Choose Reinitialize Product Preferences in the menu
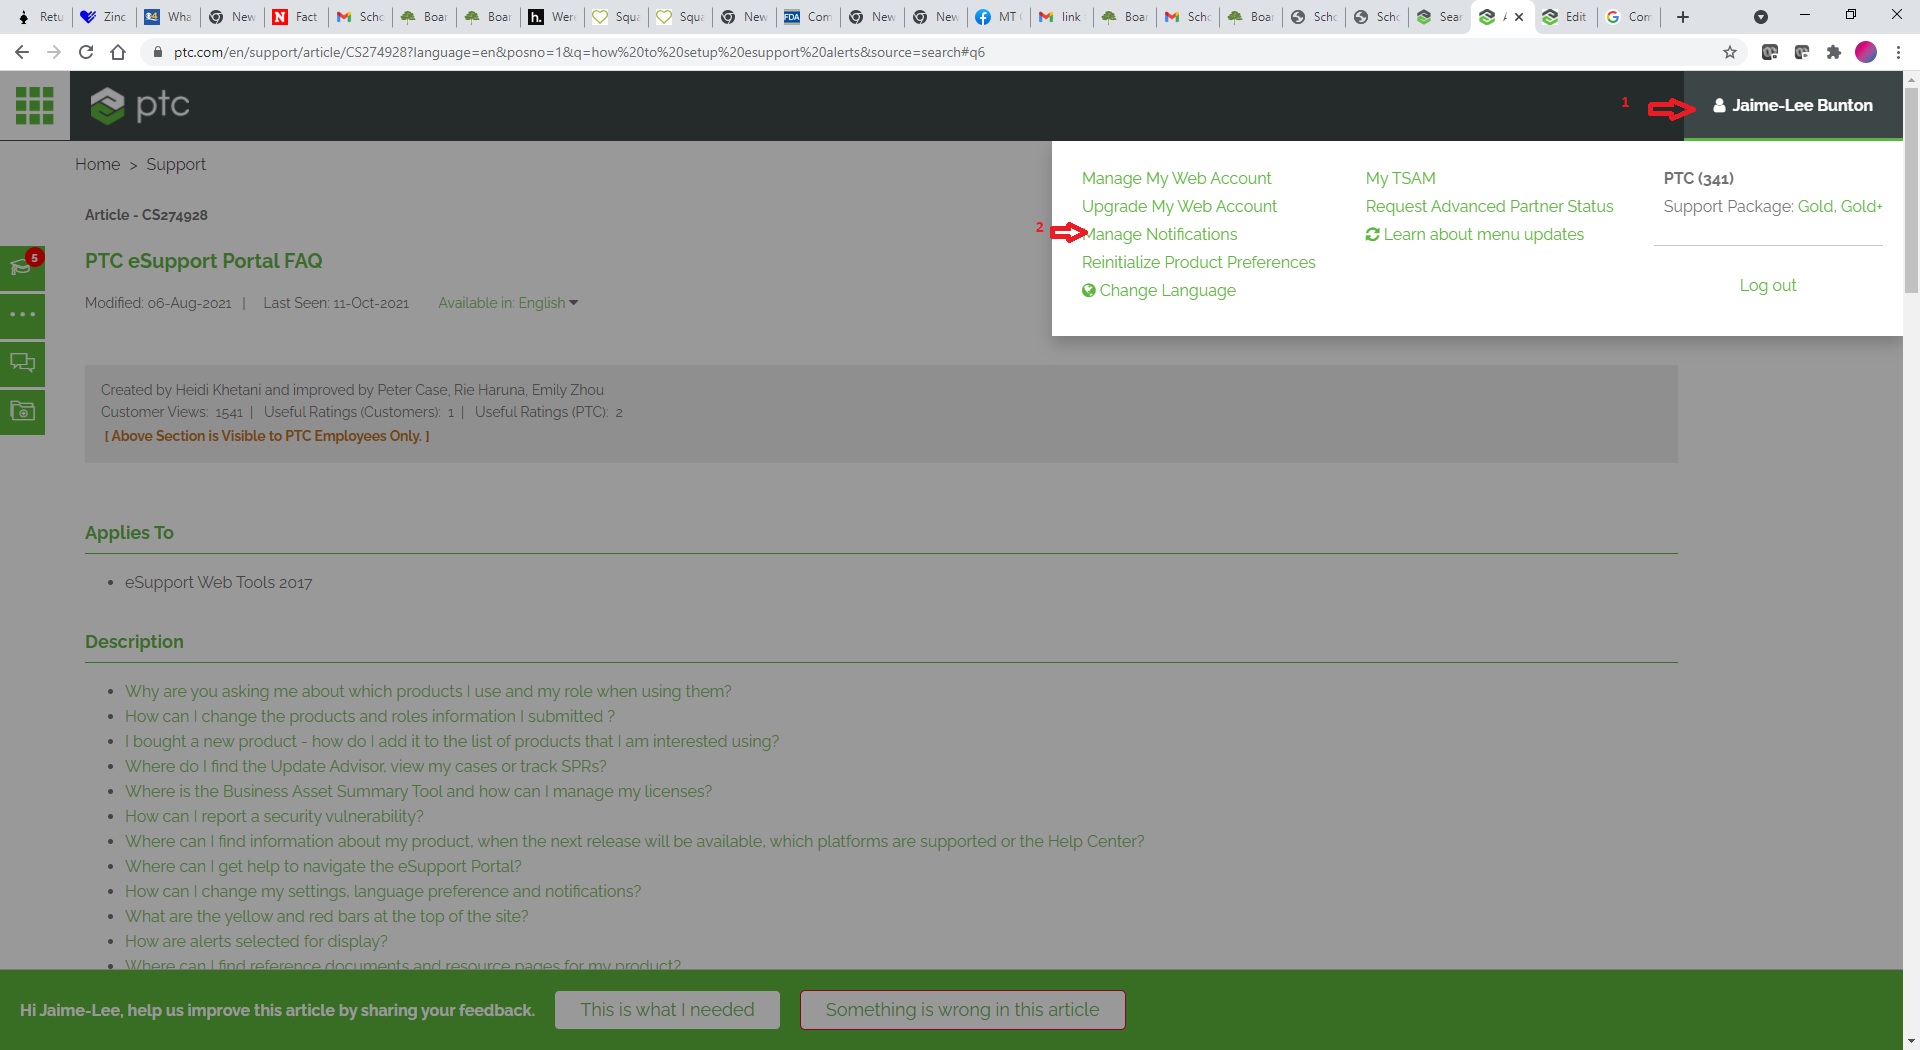Viewport: 1920px width, 1050px height. pos(1198,262)
